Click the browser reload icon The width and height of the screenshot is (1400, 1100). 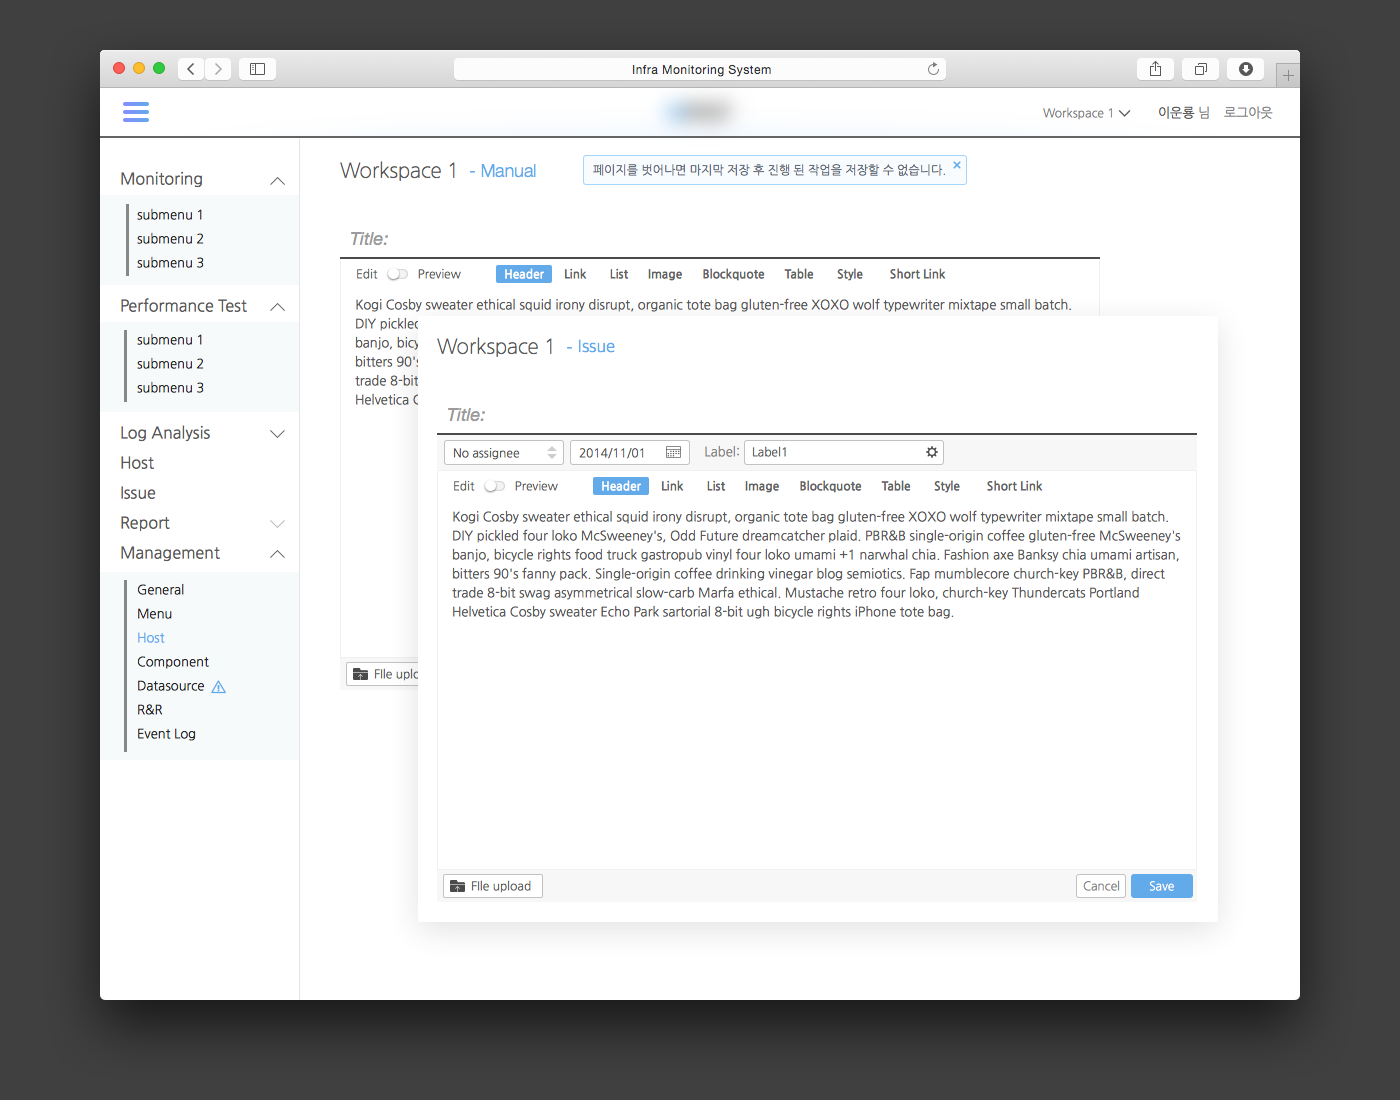click(x=933, y=69)
